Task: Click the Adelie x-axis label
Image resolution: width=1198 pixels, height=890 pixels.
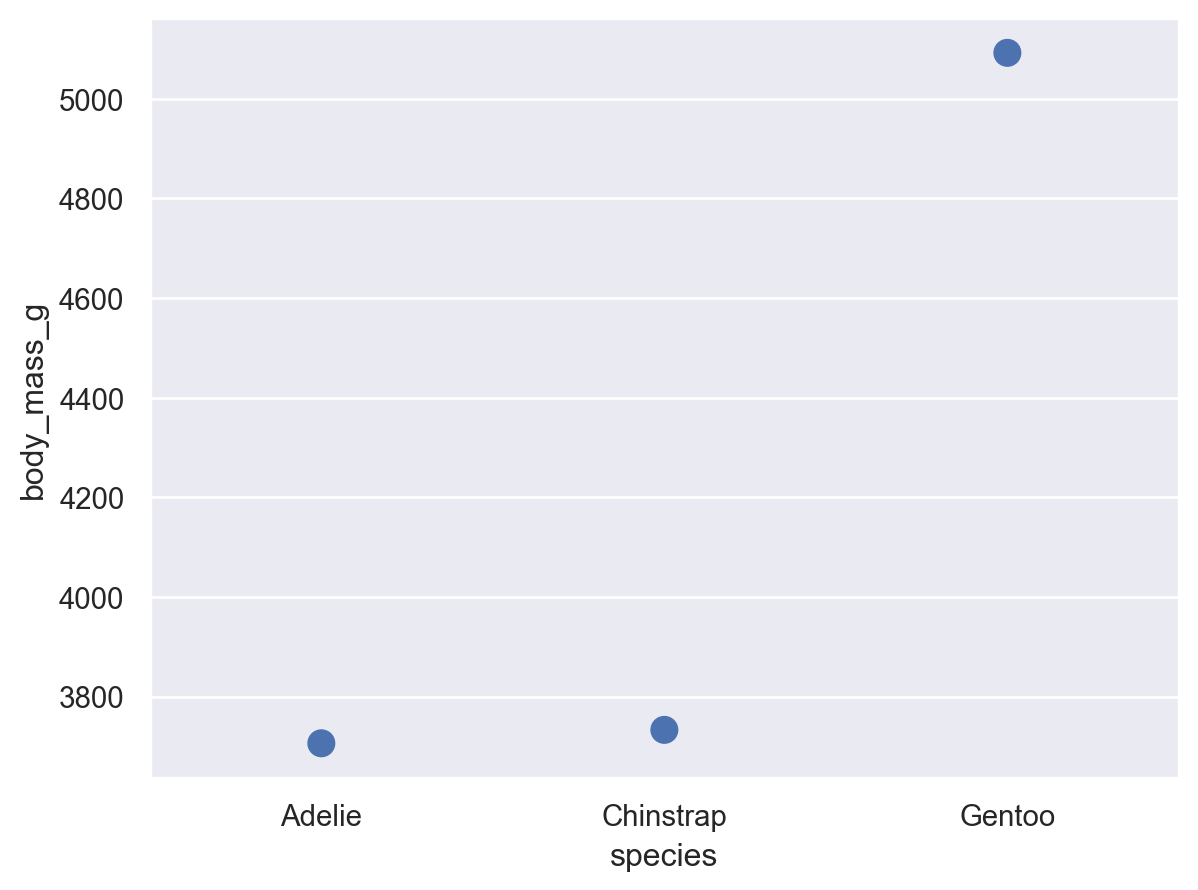Action: [x=321, y=816]
